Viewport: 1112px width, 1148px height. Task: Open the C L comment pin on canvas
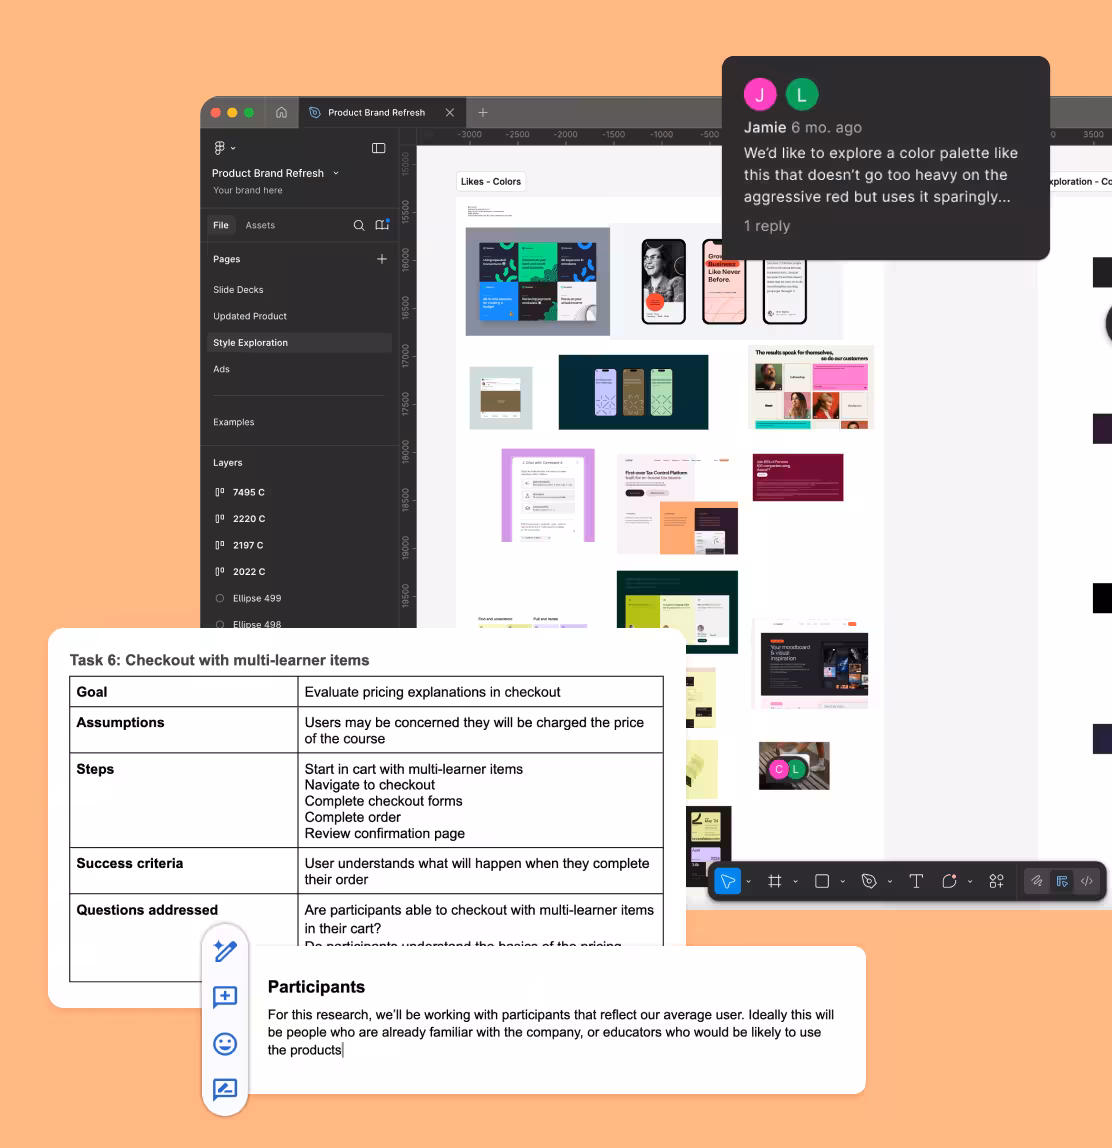(787, 769)
